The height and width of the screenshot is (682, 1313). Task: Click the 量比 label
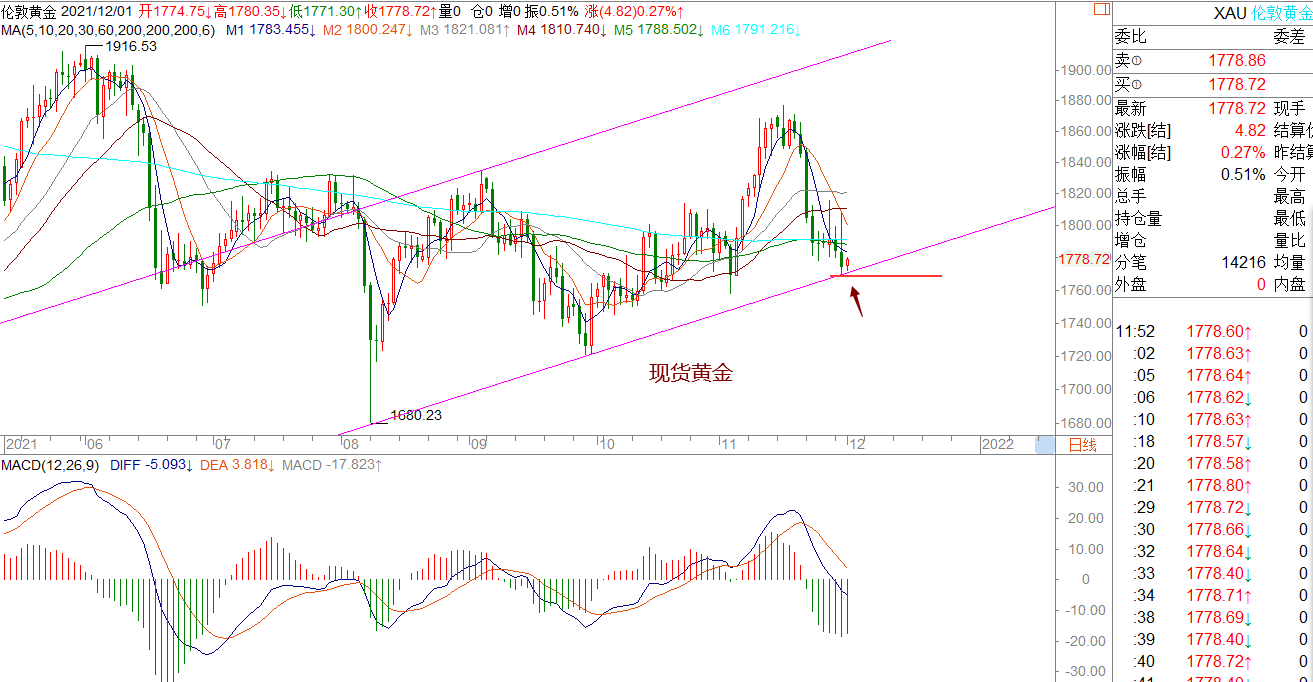(x=1289, y=240)
